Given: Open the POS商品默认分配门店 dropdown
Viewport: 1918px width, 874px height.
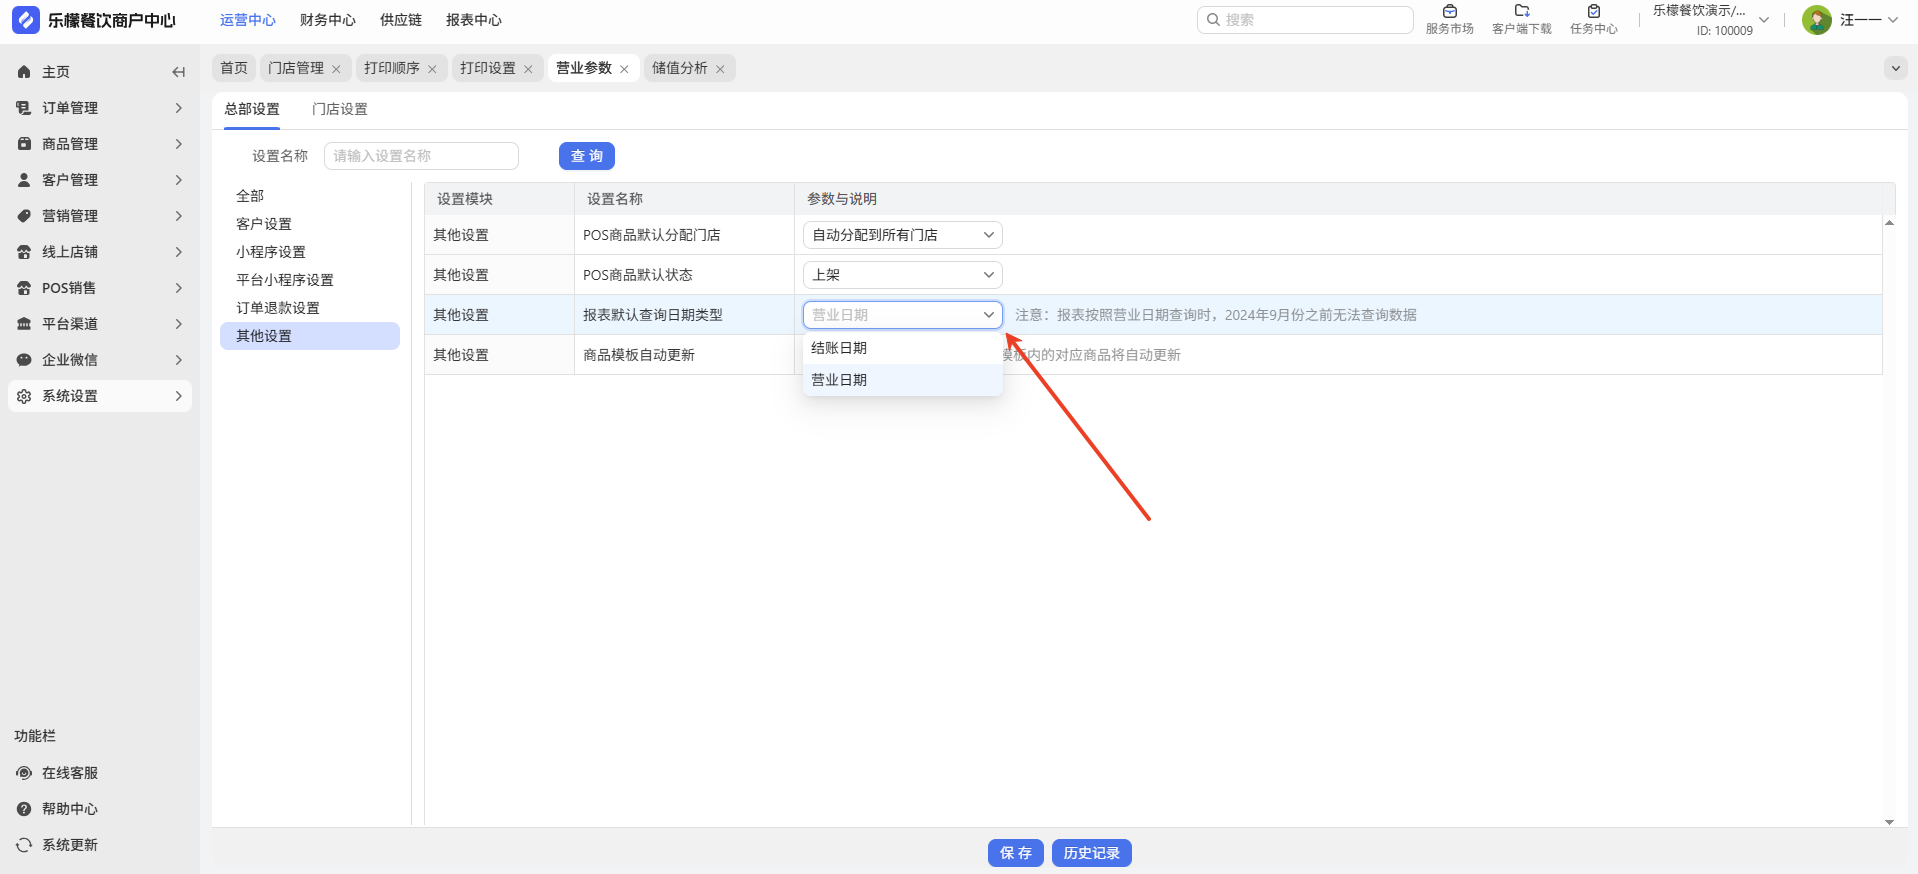Looking at the screenshot, I should point(903,235).
